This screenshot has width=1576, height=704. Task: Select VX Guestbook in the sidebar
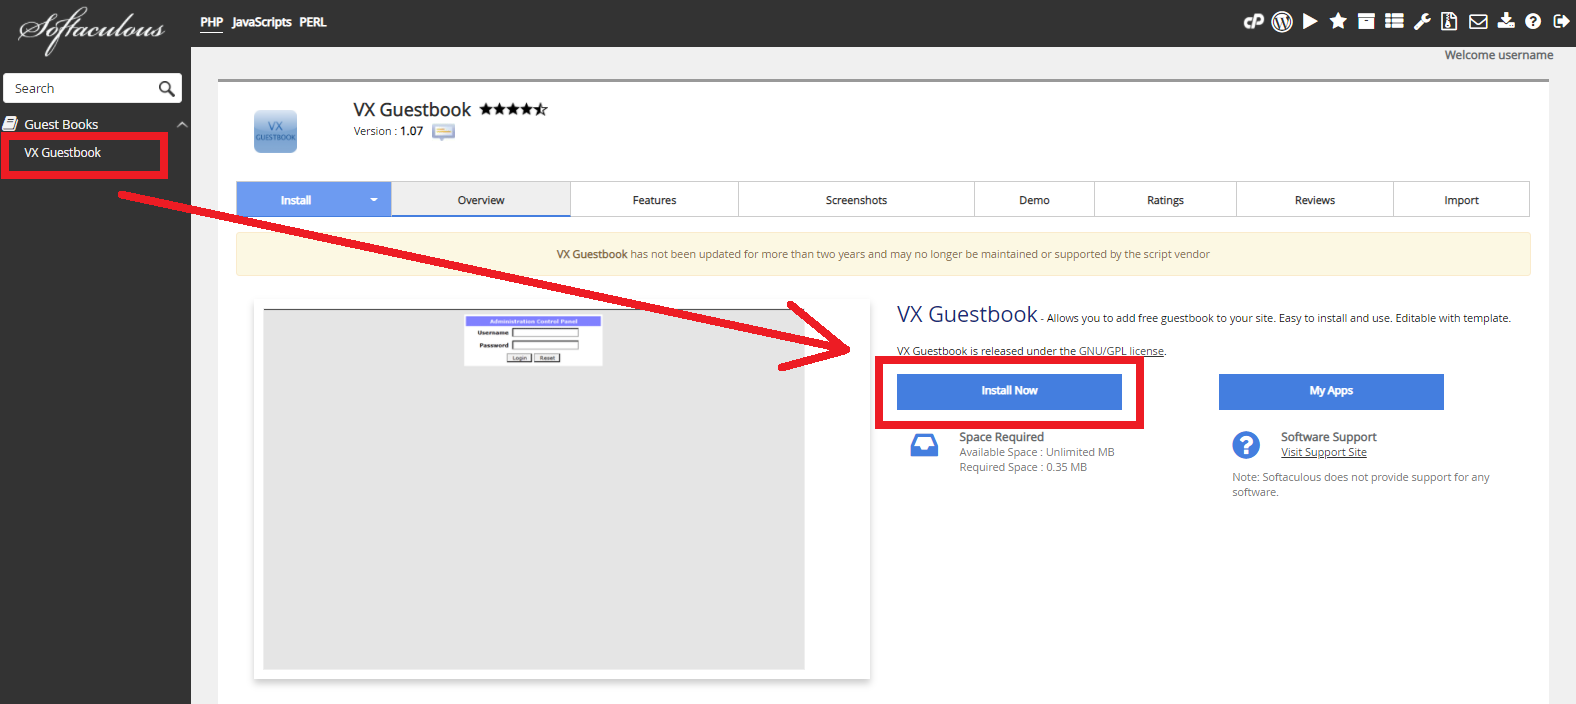(63, 153)
